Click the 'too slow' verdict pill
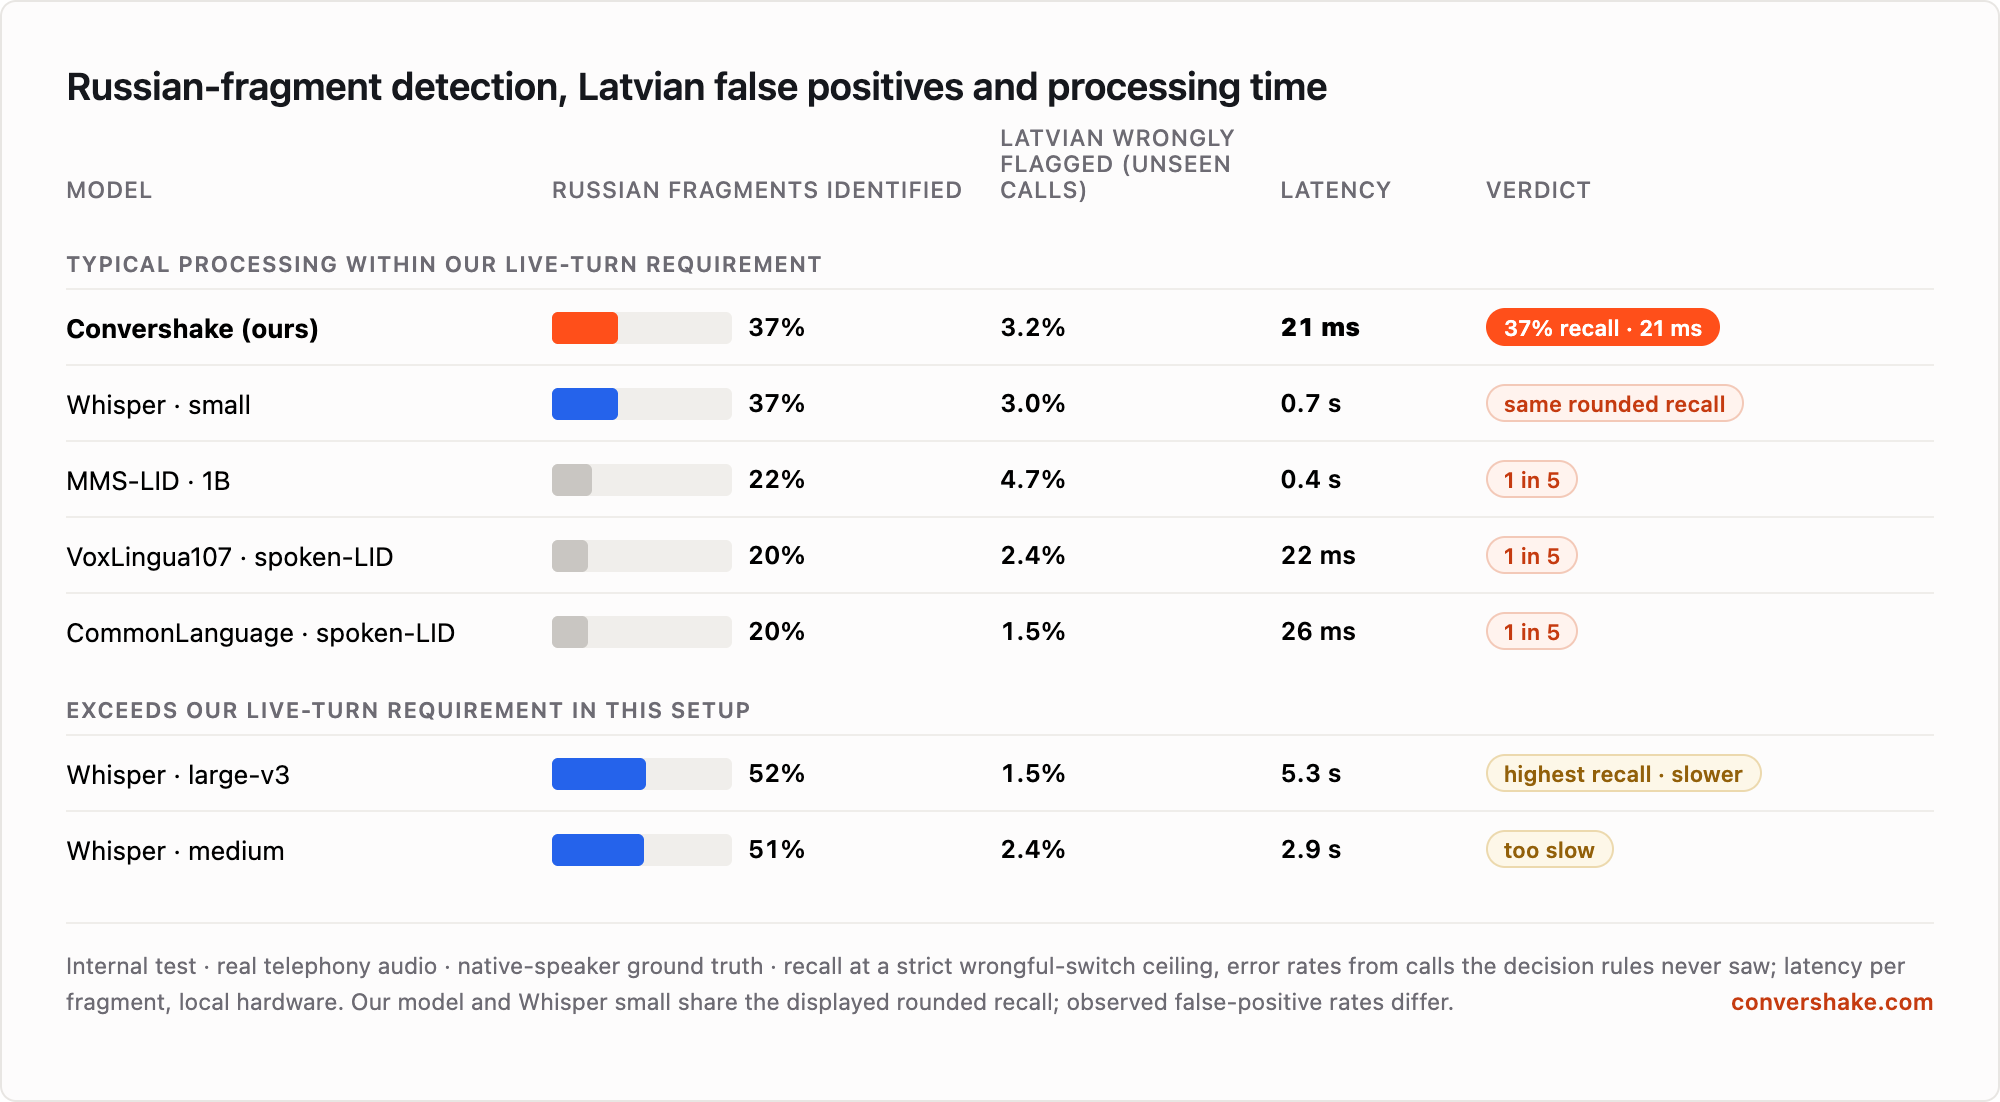Screen dimensions: 2000x1102 click(x=1549, y=850)
